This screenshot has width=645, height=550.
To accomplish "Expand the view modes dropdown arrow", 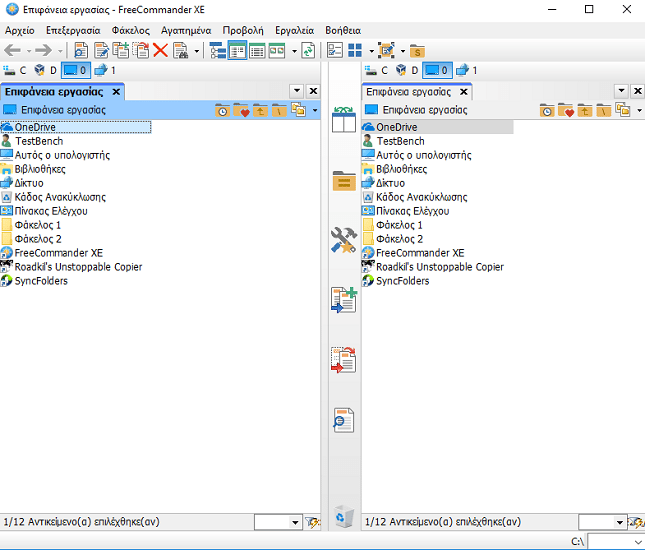I will coord(294,51).
